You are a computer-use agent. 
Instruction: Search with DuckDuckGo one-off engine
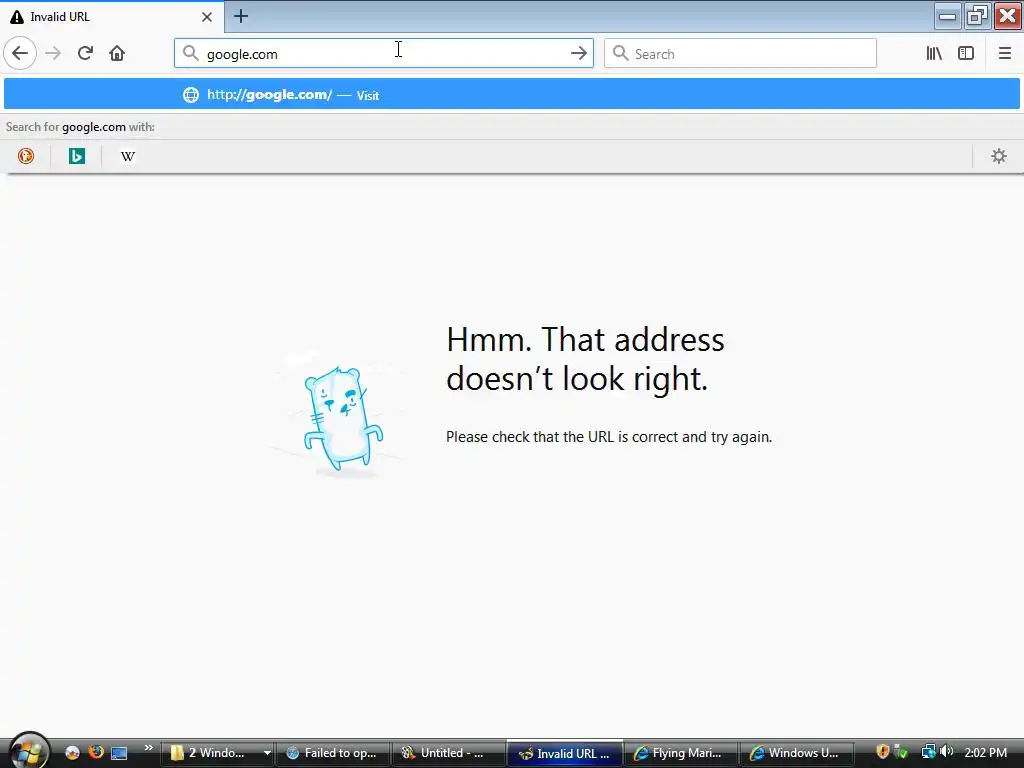[x=26, y=156]
